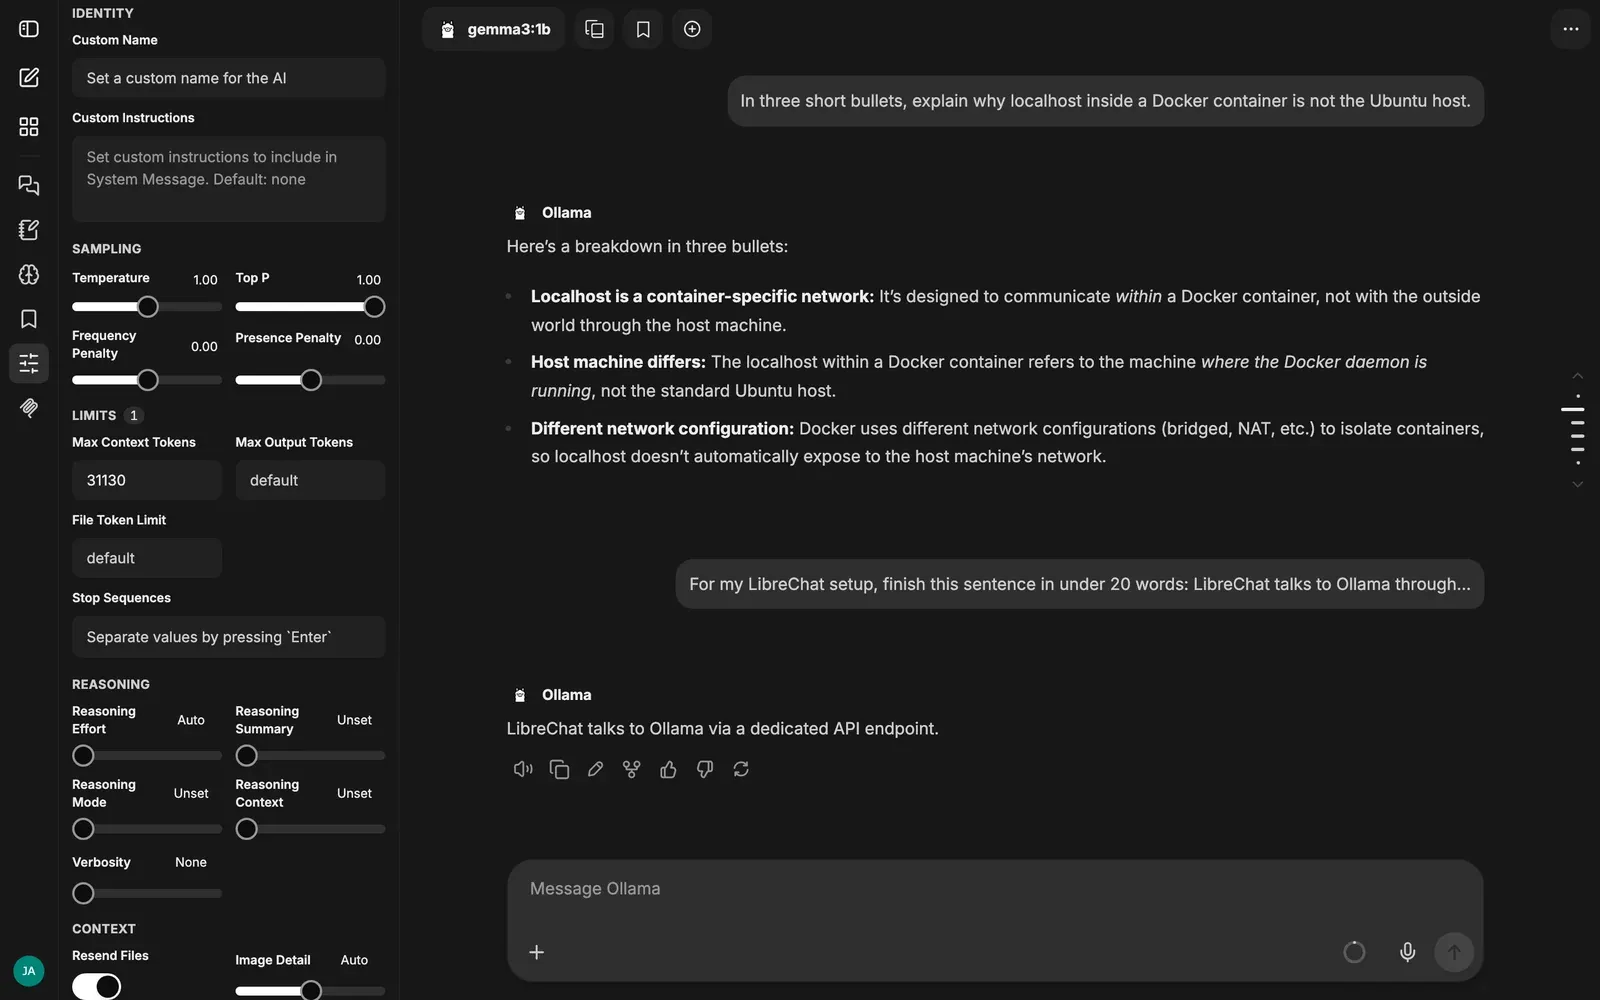
Task: Open the conversations list icon in the sidebar
Action: [x=29, y=185]
